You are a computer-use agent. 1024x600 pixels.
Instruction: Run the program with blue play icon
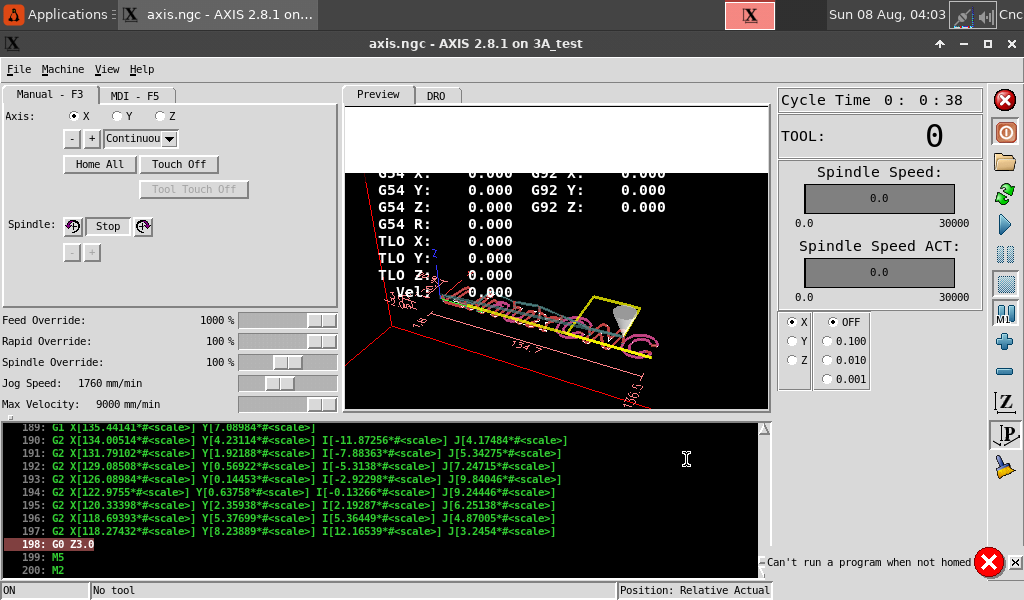click(1005, 225)
